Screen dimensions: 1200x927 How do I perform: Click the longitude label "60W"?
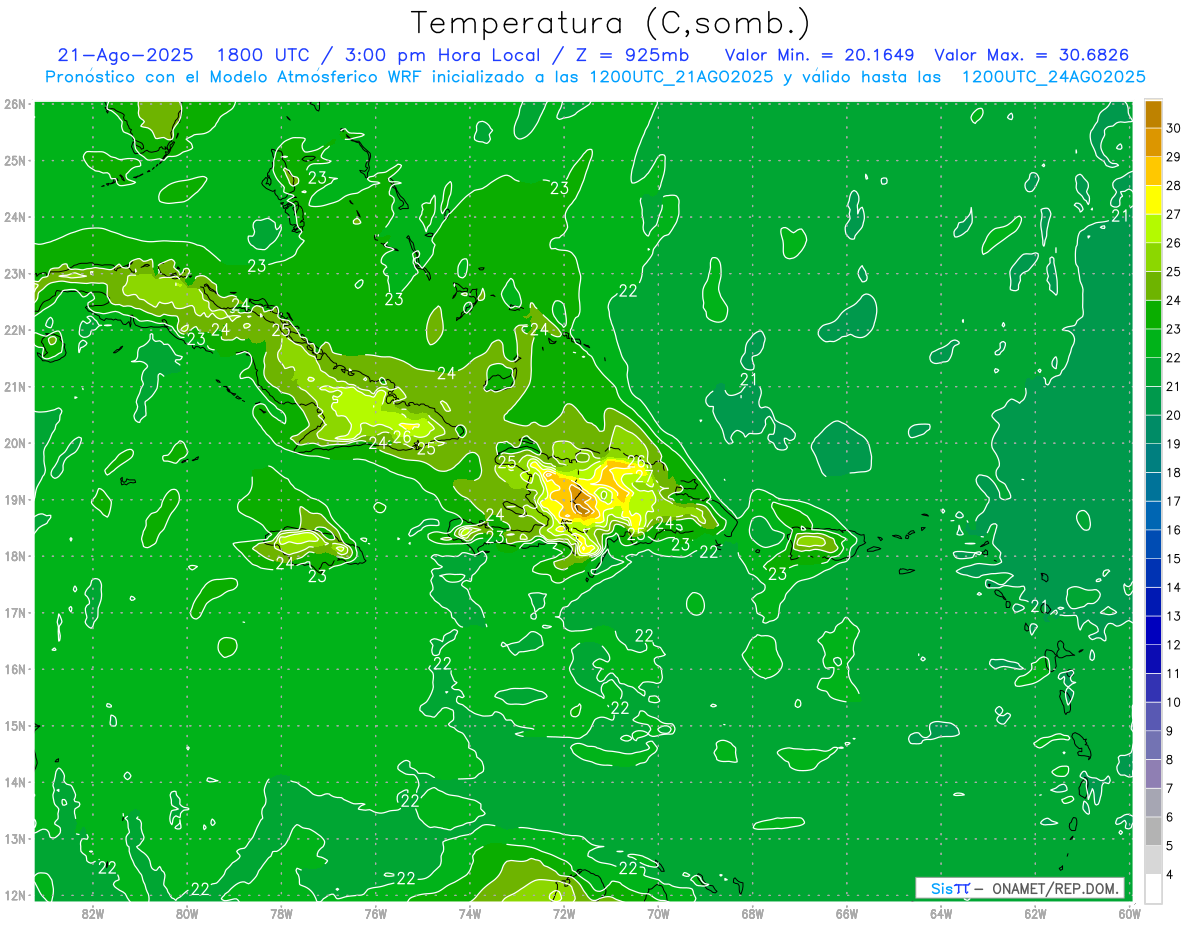pos(1129,912)
